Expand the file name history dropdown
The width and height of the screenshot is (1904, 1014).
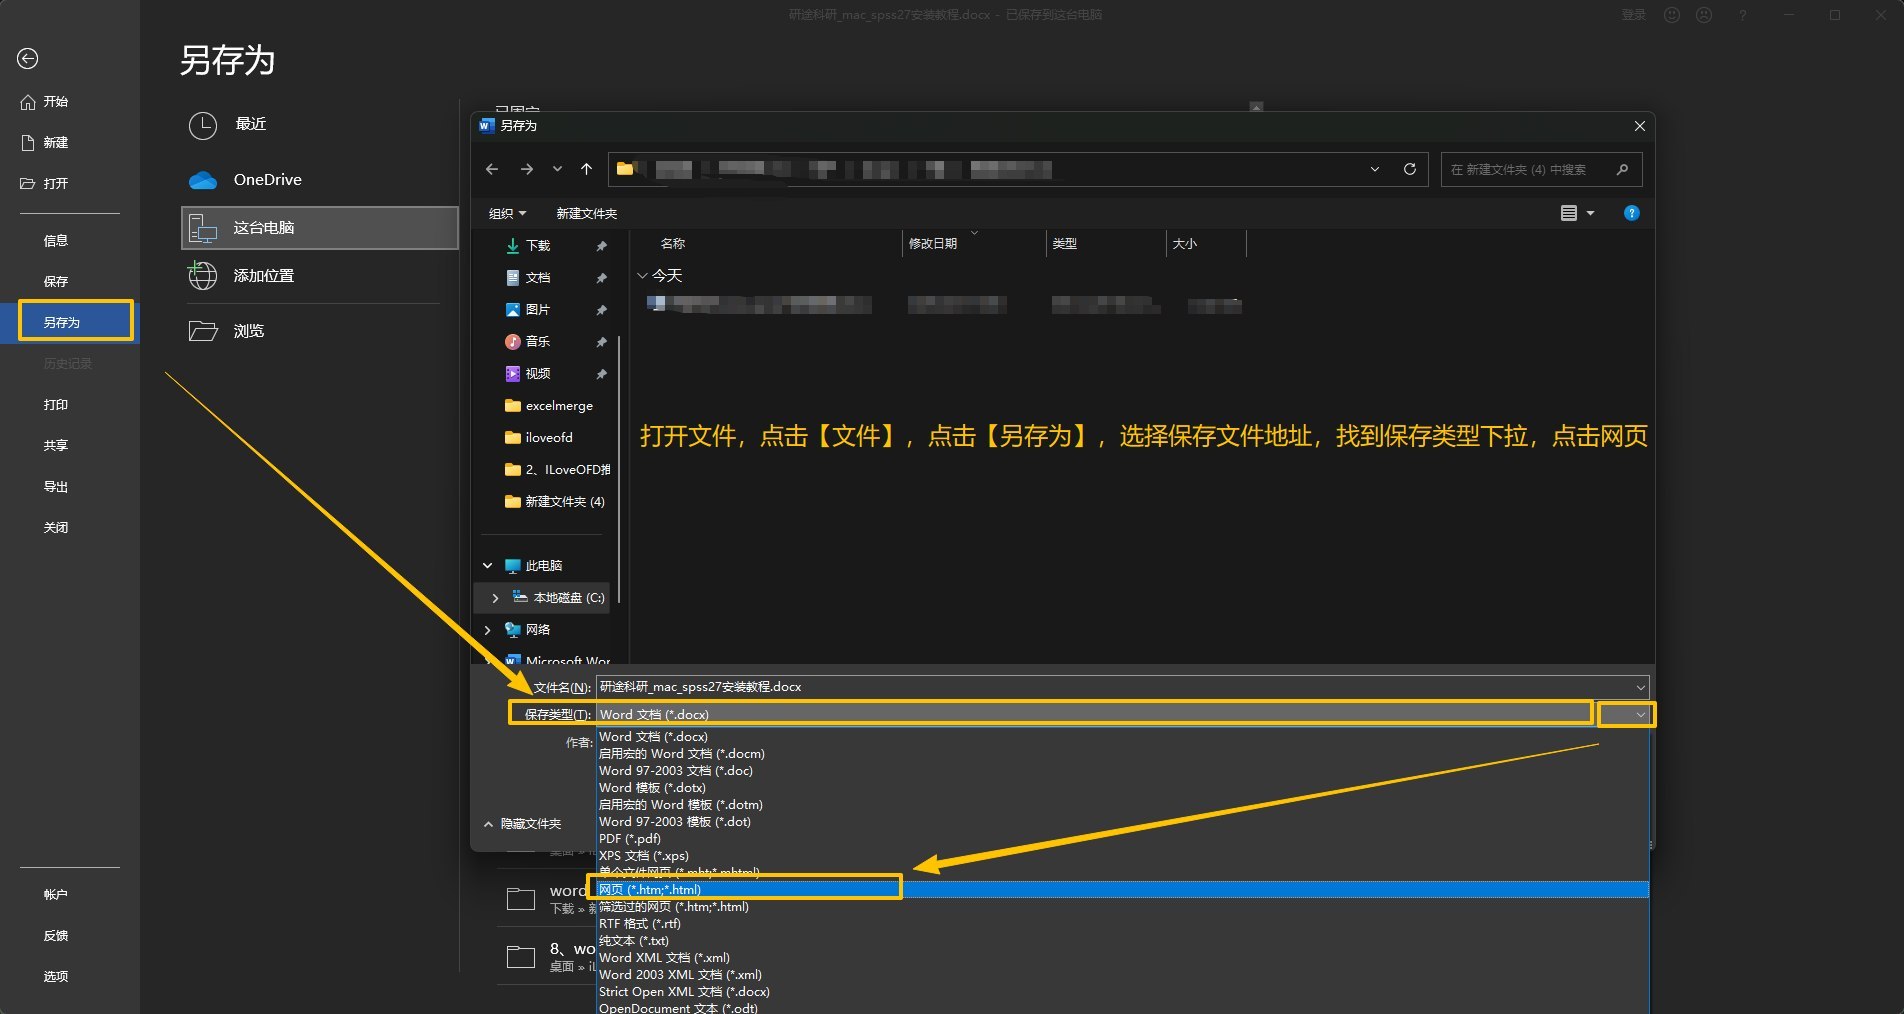tap(1641, 687)
